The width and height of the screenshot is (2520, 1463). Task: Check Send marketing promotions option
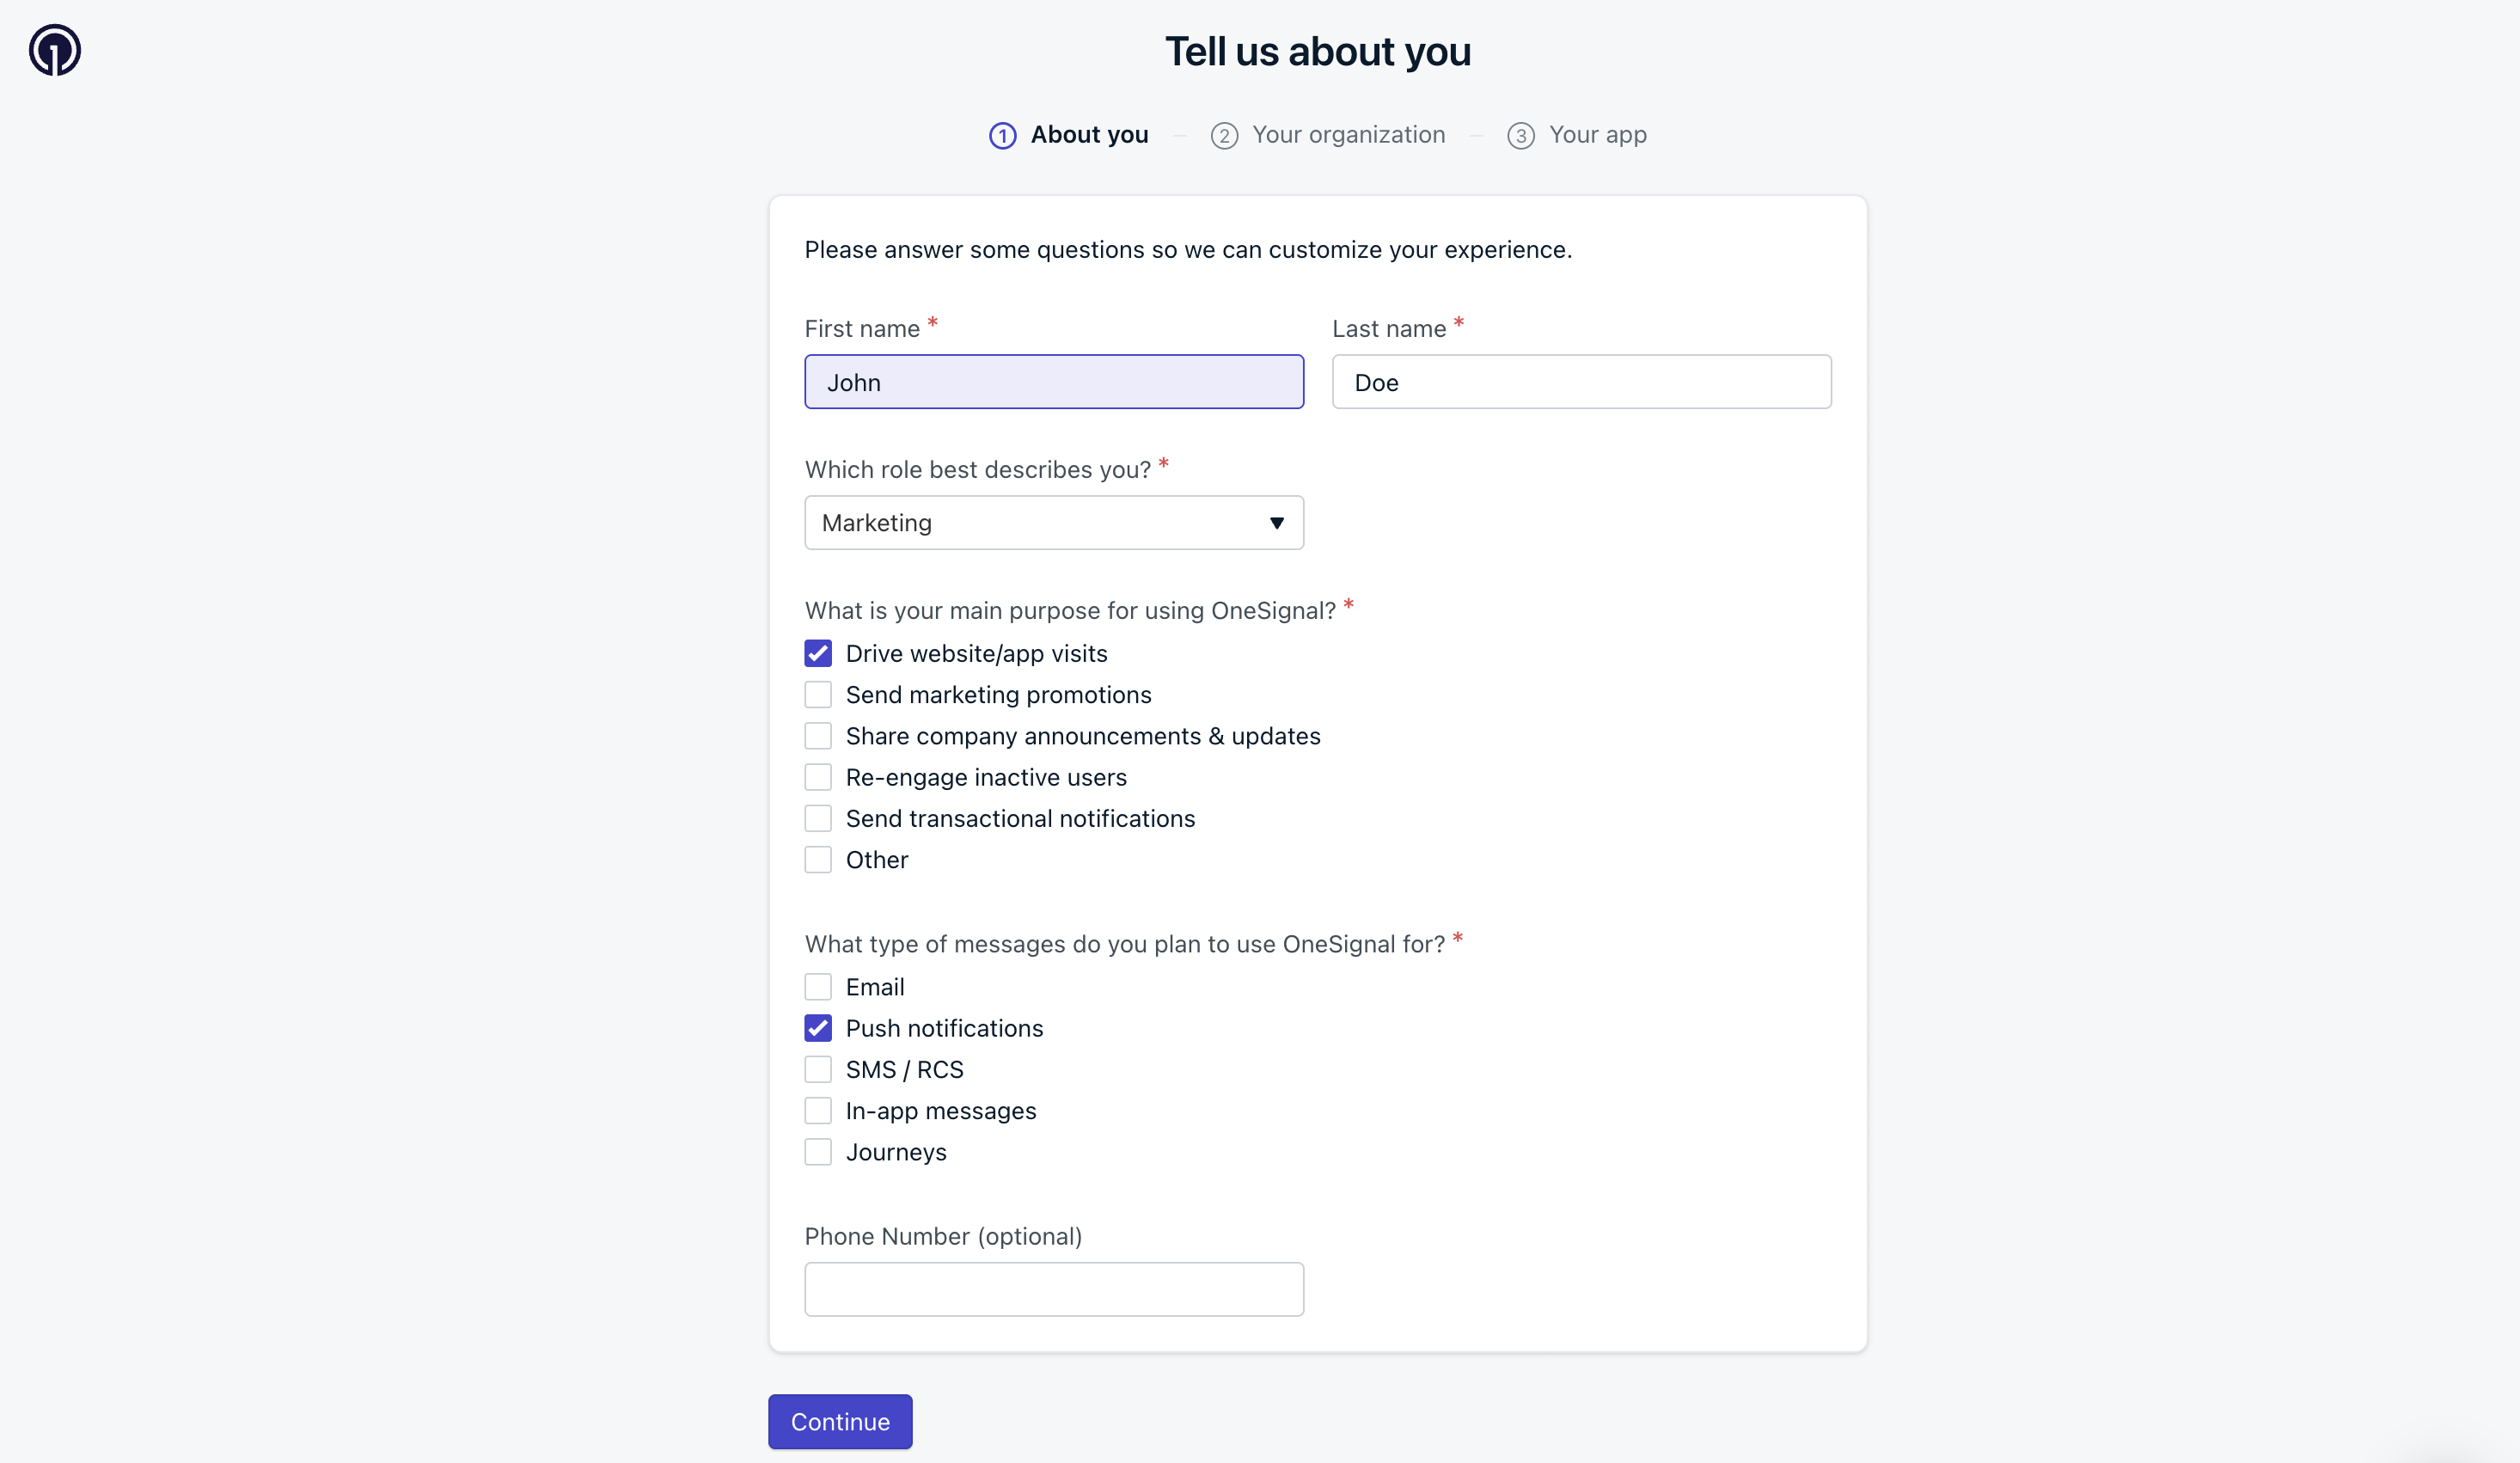tap(818, 695)
